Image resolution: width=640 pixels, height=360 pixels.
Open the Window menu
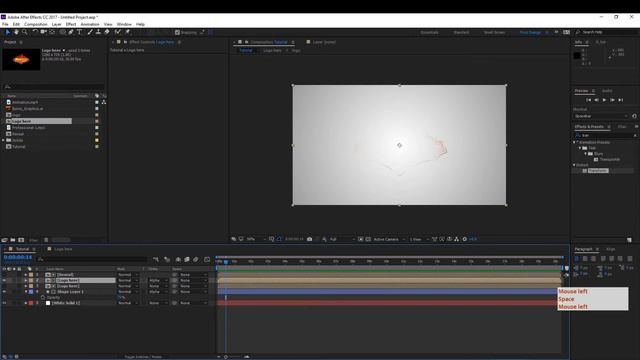124,24
